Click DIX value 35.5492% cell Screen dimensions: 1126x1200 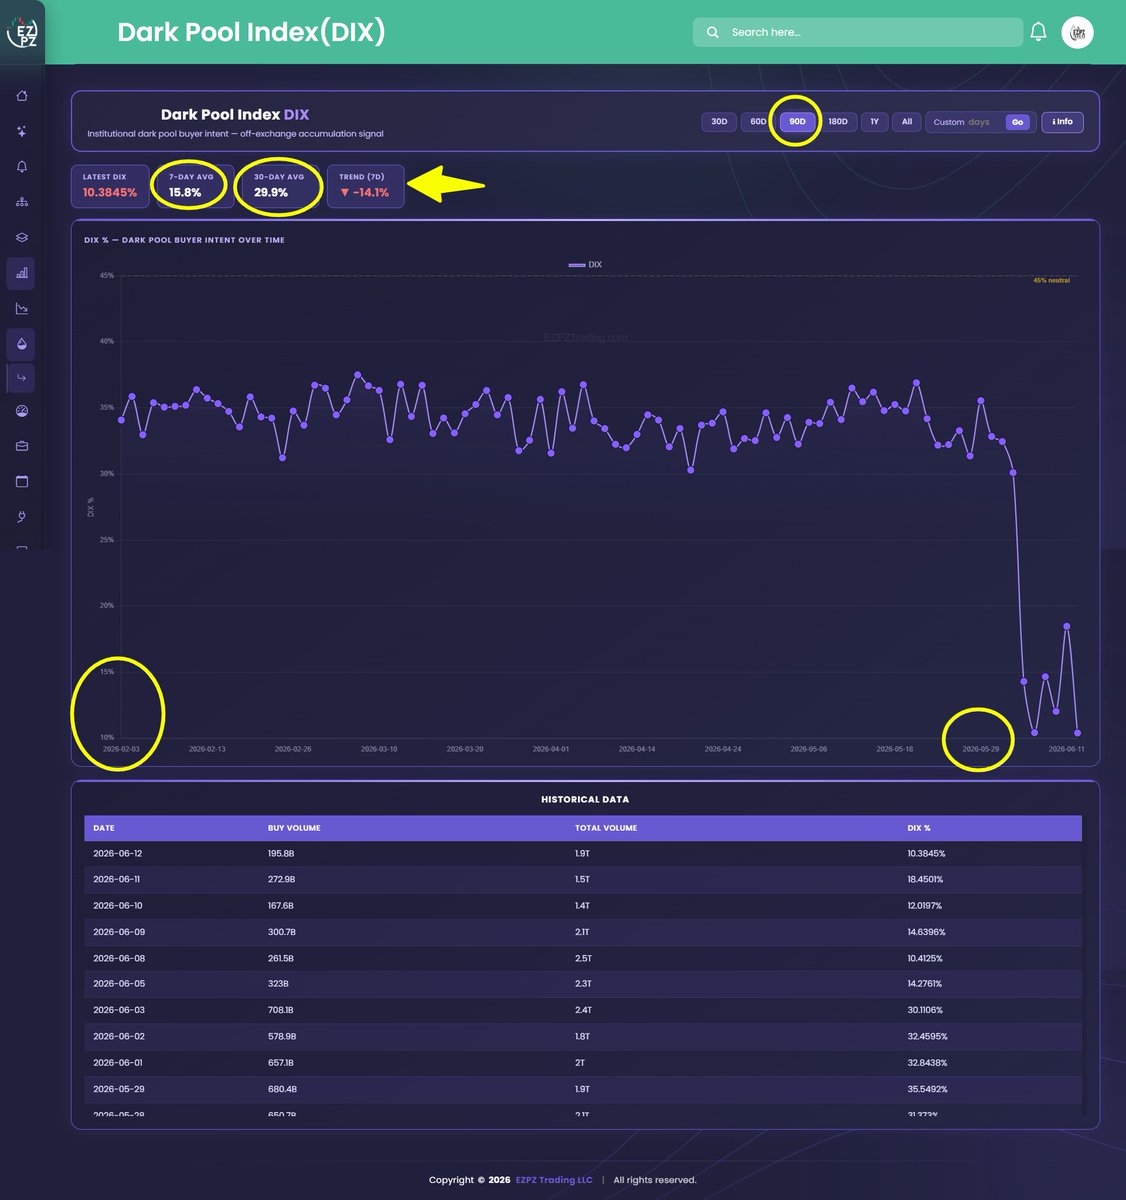click(927, 1089)
